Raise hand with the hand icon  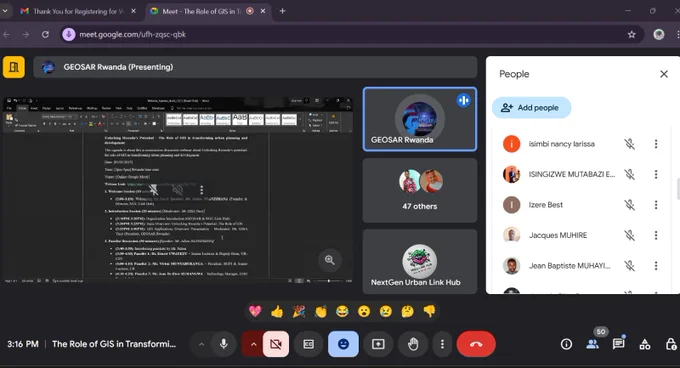413,344
